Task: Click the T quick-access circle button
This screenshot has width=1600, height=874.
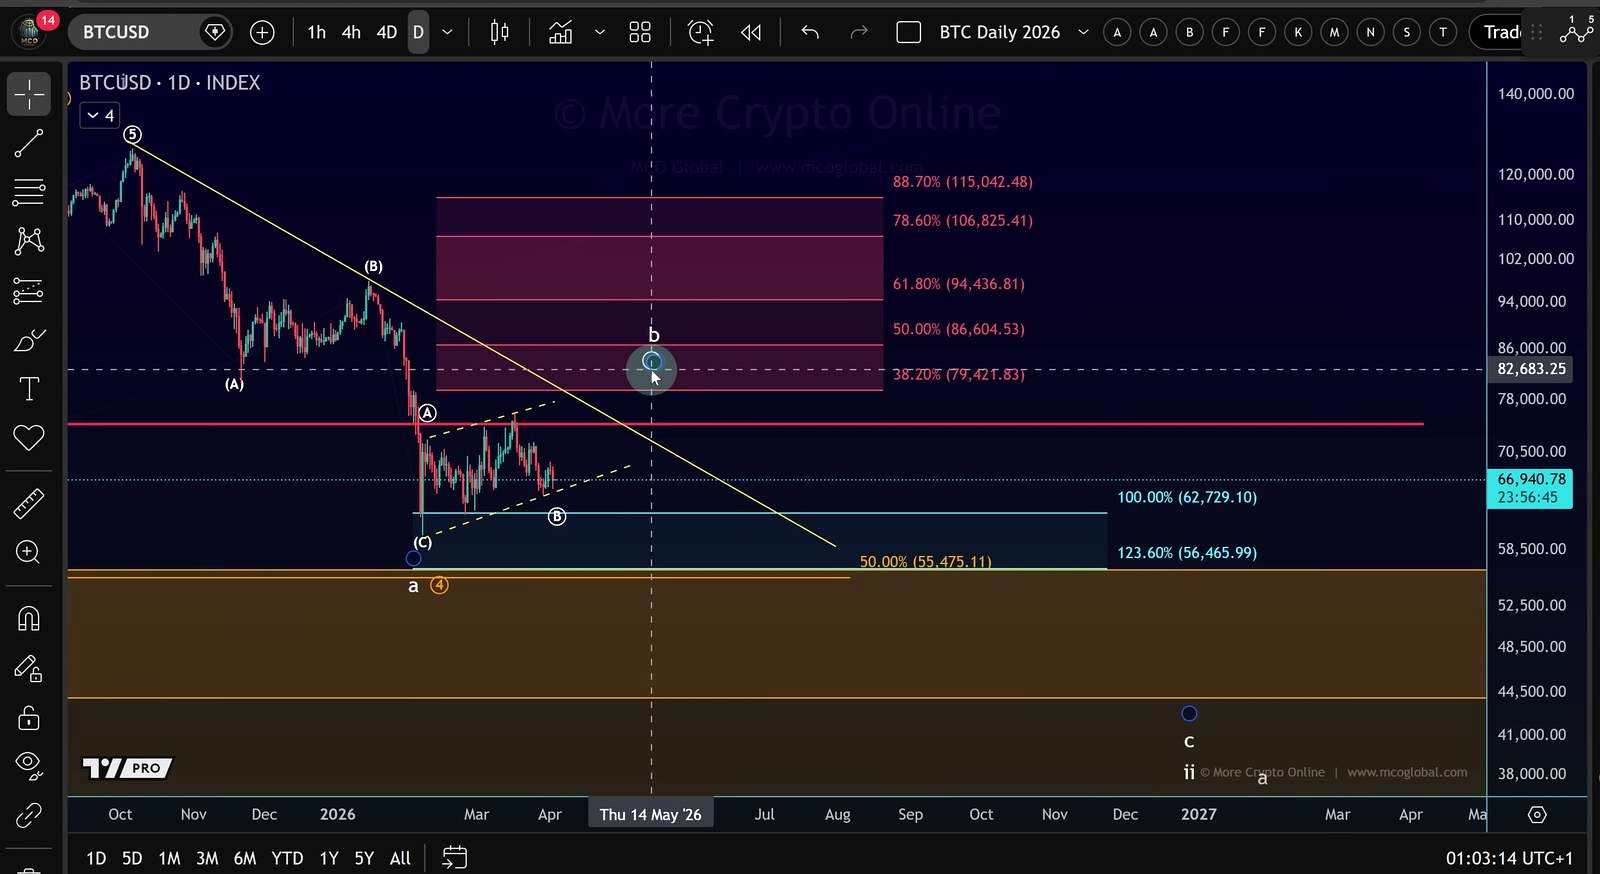Action: pos(1443,32)
